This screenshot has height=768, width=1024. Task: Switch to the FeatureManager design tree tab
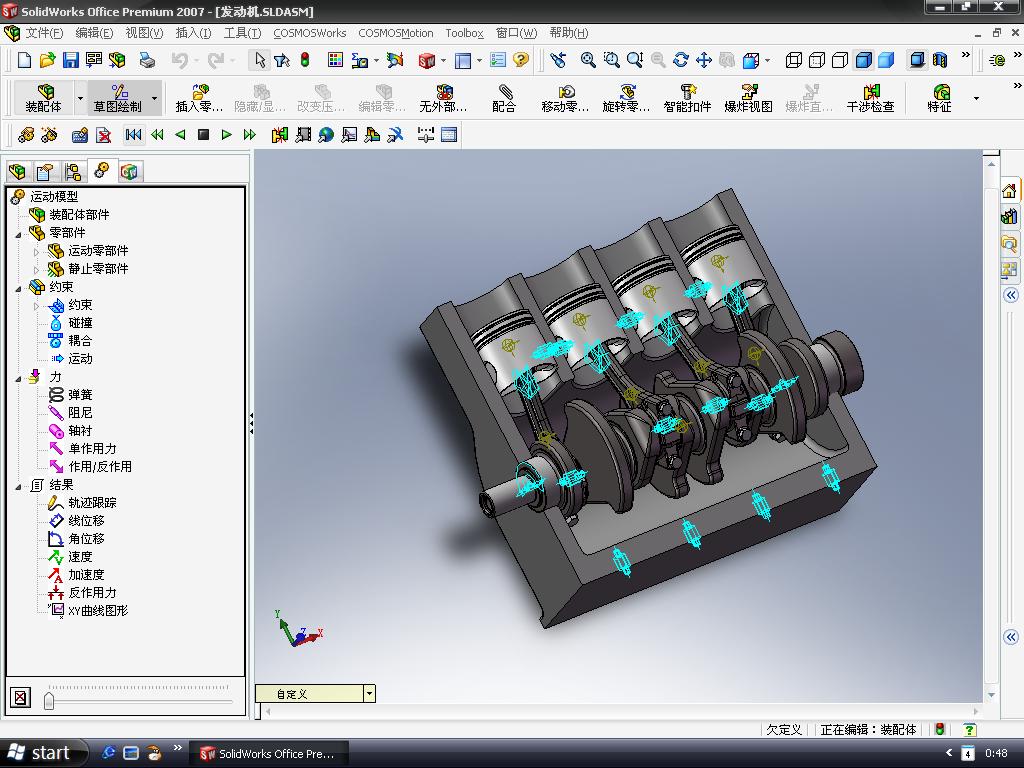tap(17, 172)
